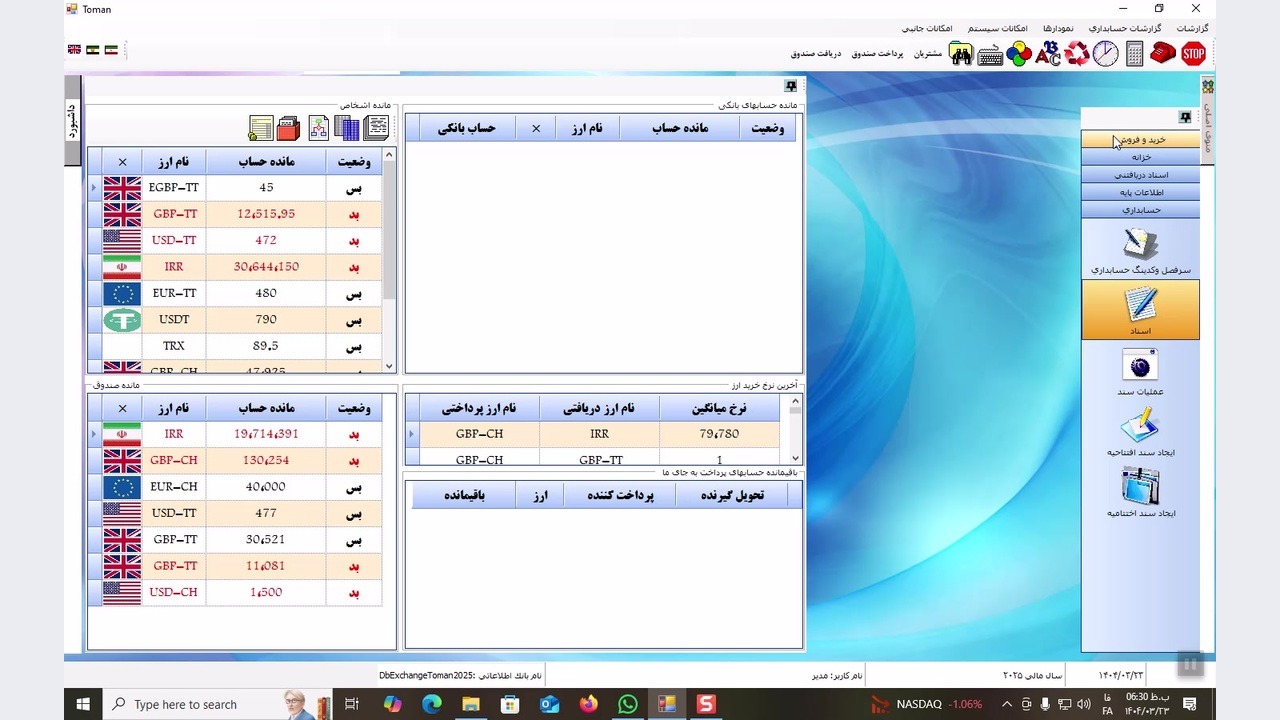
Task: Click the Windows taskbar search box
Action: click(218, 704)
